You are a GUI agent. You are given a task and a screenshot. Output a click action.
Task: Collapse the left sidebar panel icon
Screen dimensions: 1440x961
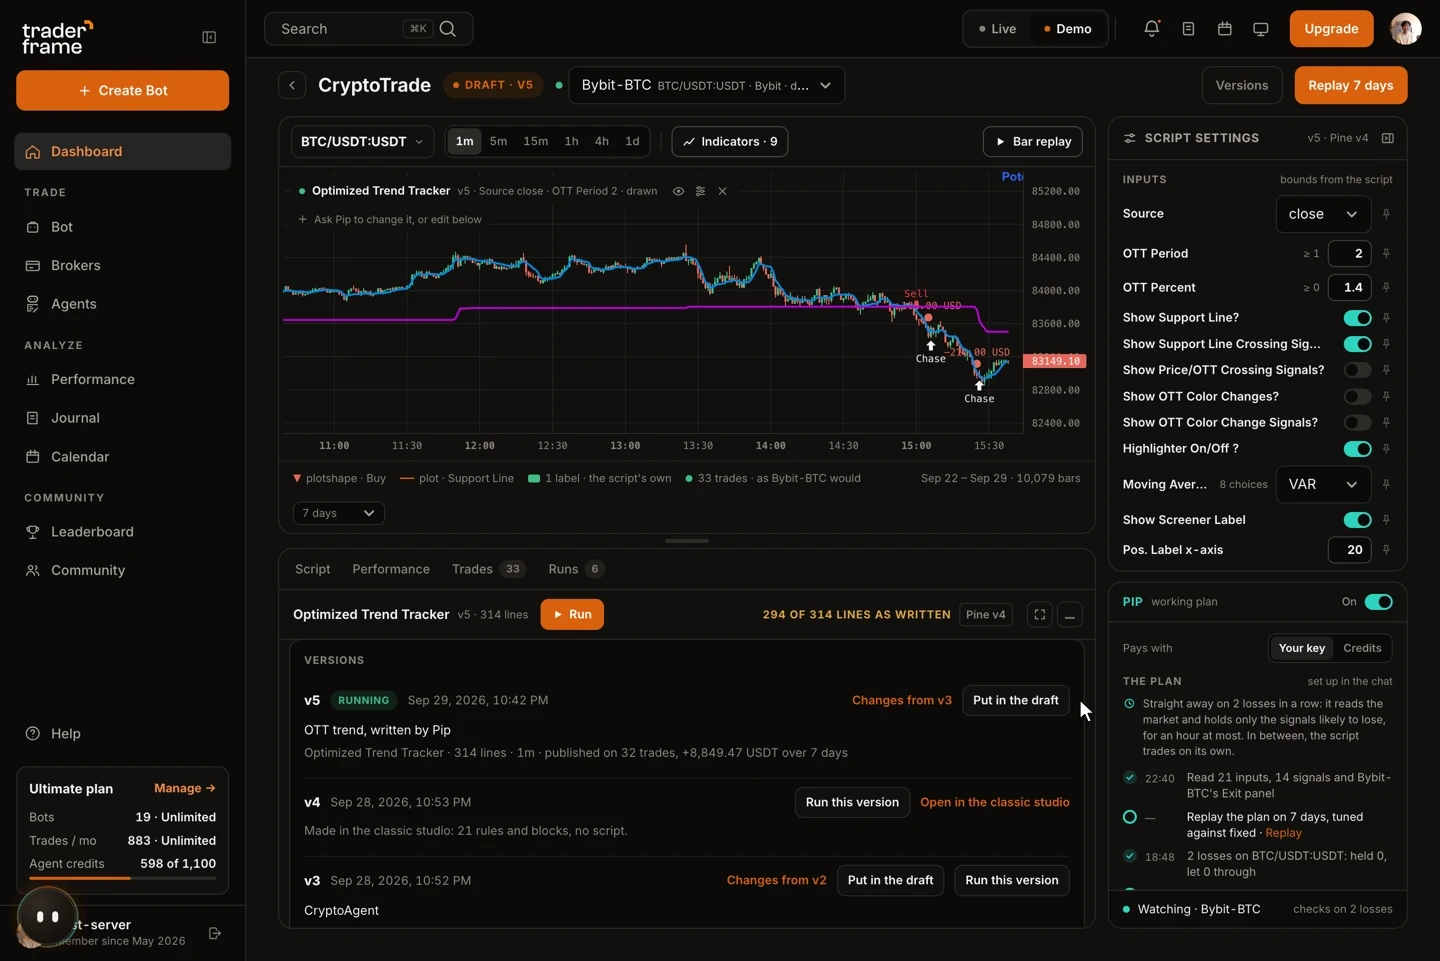coord(209,37)
